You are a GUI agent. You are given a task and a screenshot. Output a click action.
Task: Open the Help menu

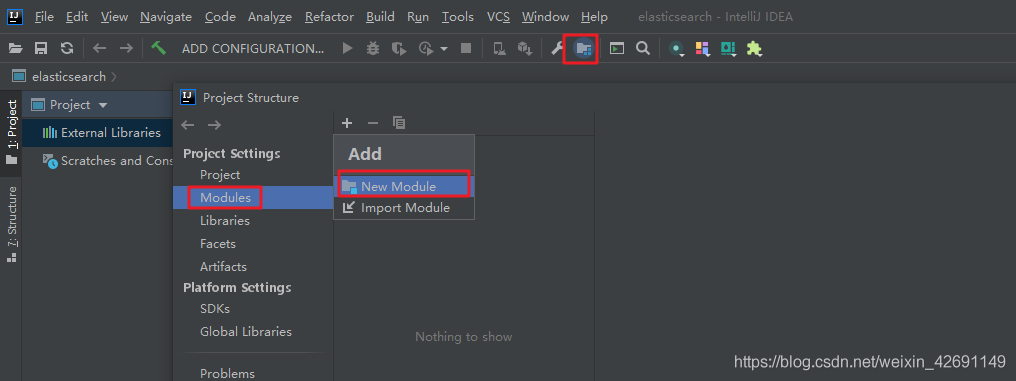pos(594,17)
